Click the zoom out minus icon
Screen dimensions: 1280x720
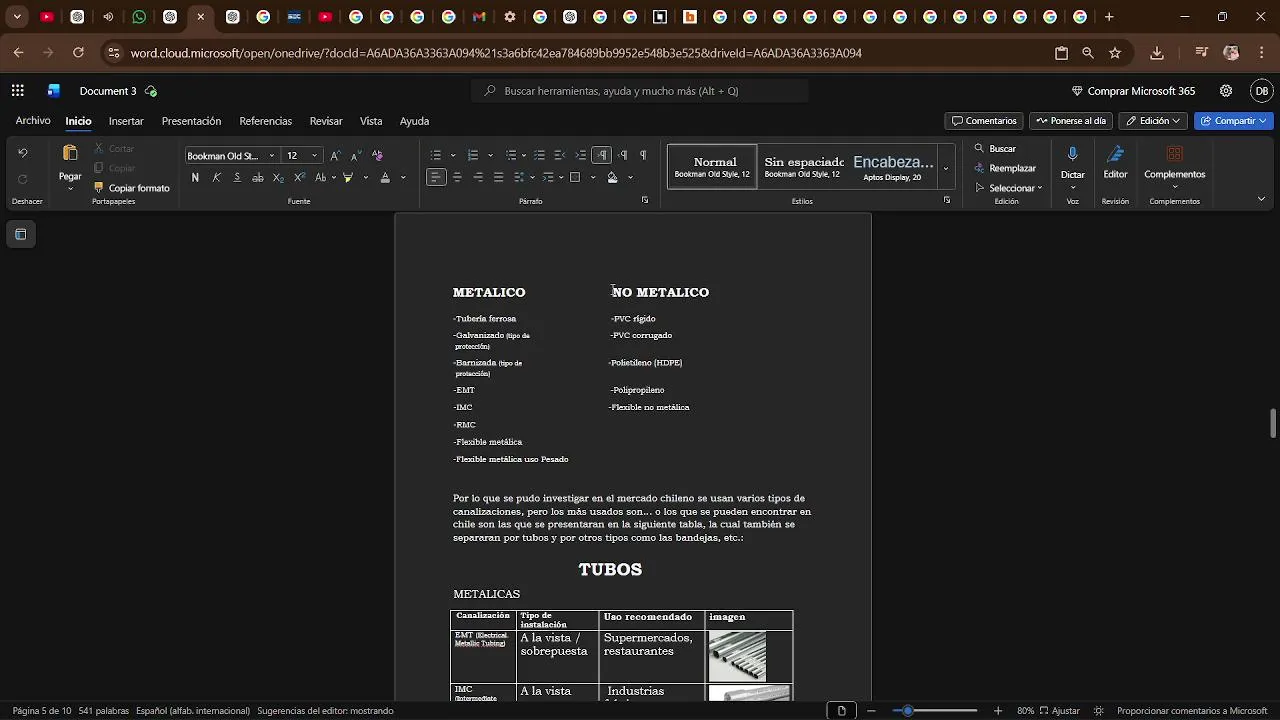point(871,711)
